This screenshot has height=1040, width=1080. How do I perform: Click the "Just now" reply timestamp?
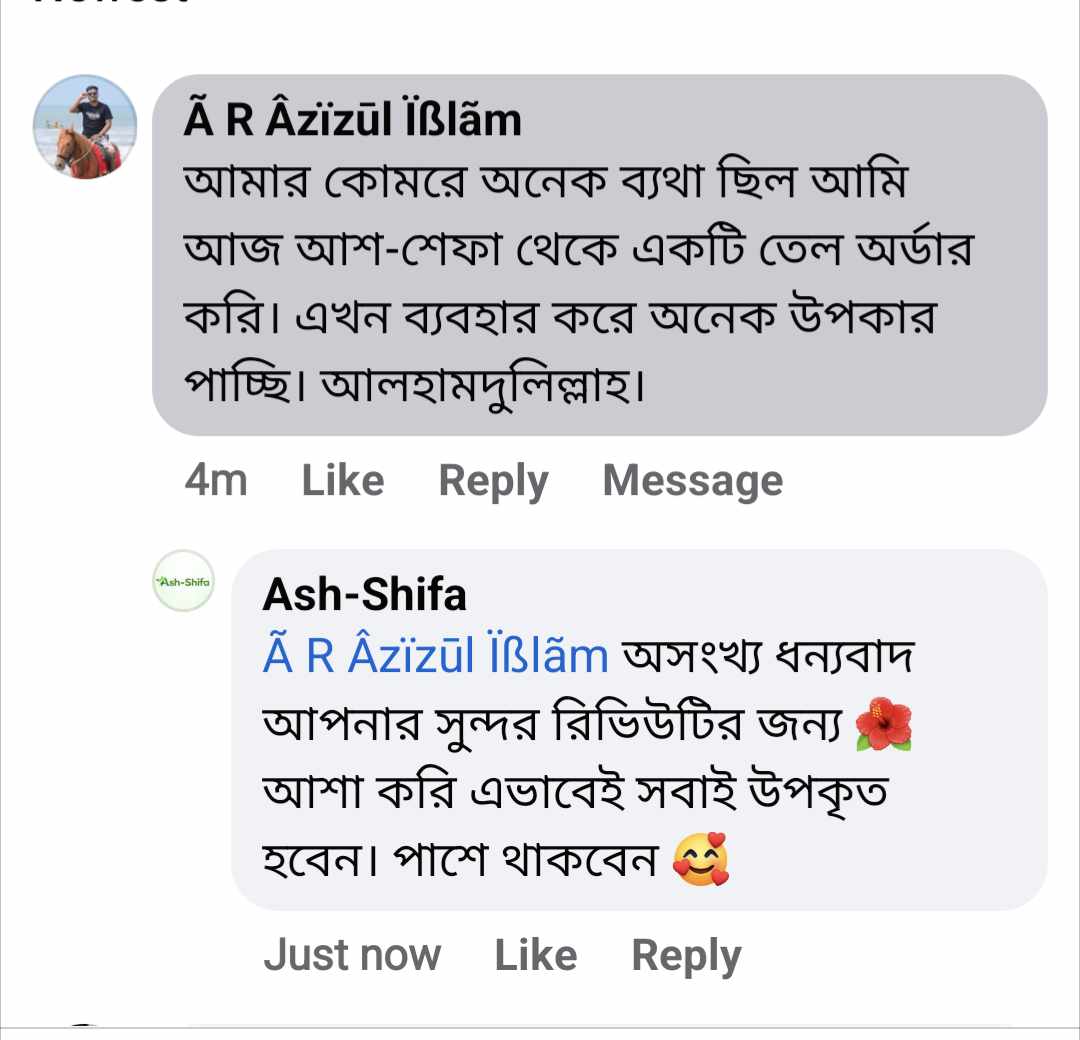click(352, 955)
